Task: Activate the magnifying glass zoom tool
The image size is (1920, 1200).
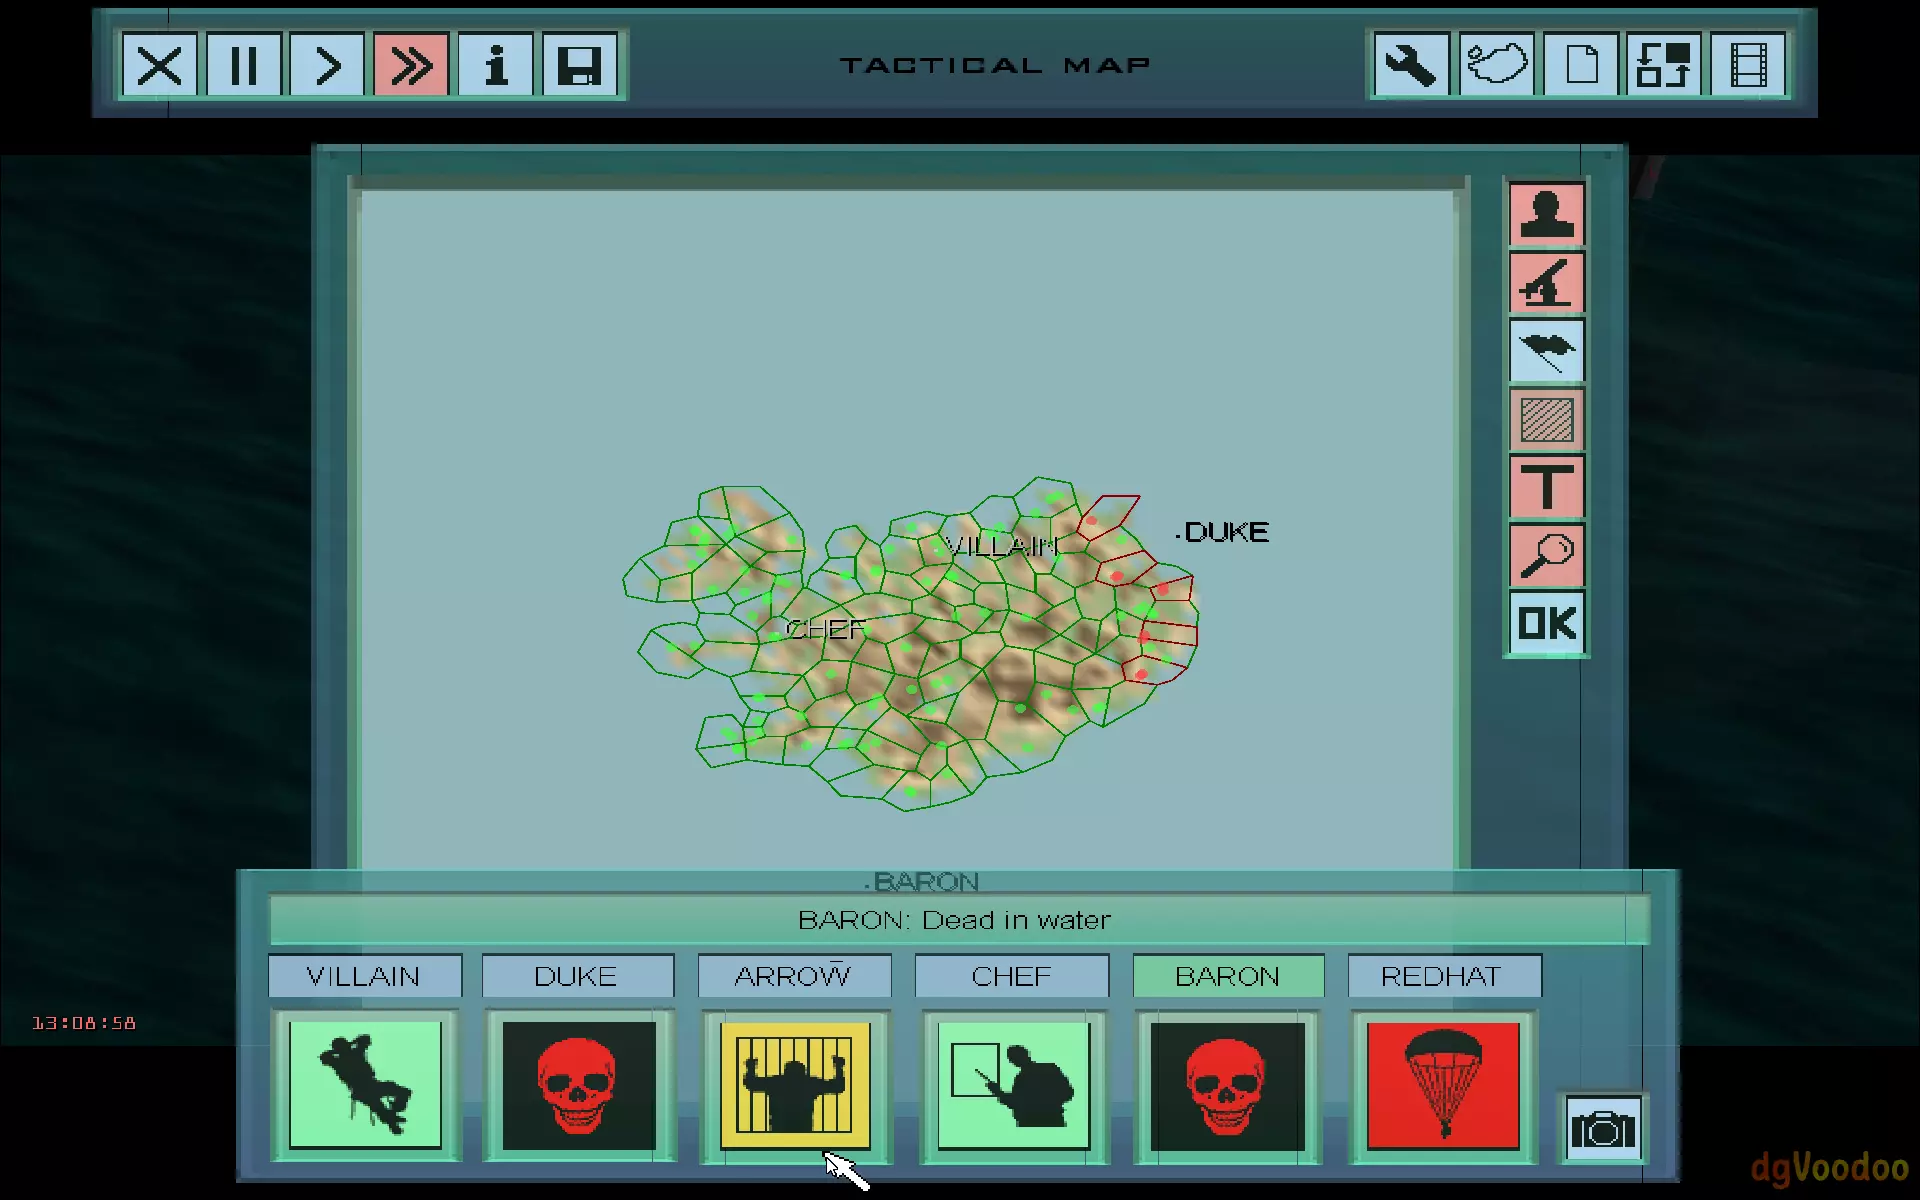Action: point(1546,555)
